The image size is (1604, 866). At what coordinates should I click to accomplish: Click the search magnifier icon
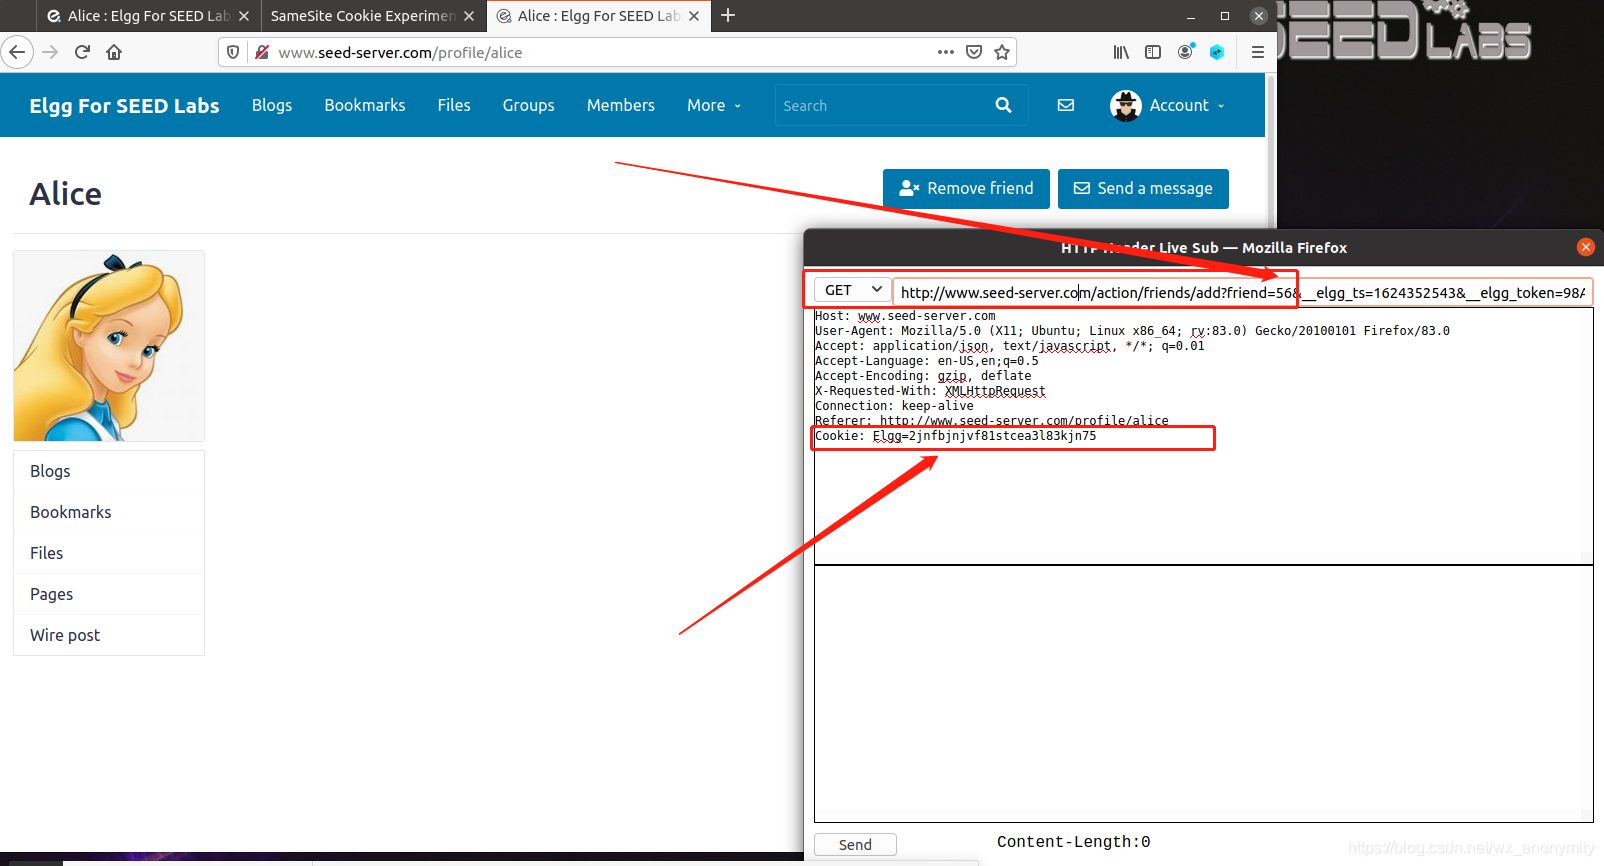(x=1003, y=105)
